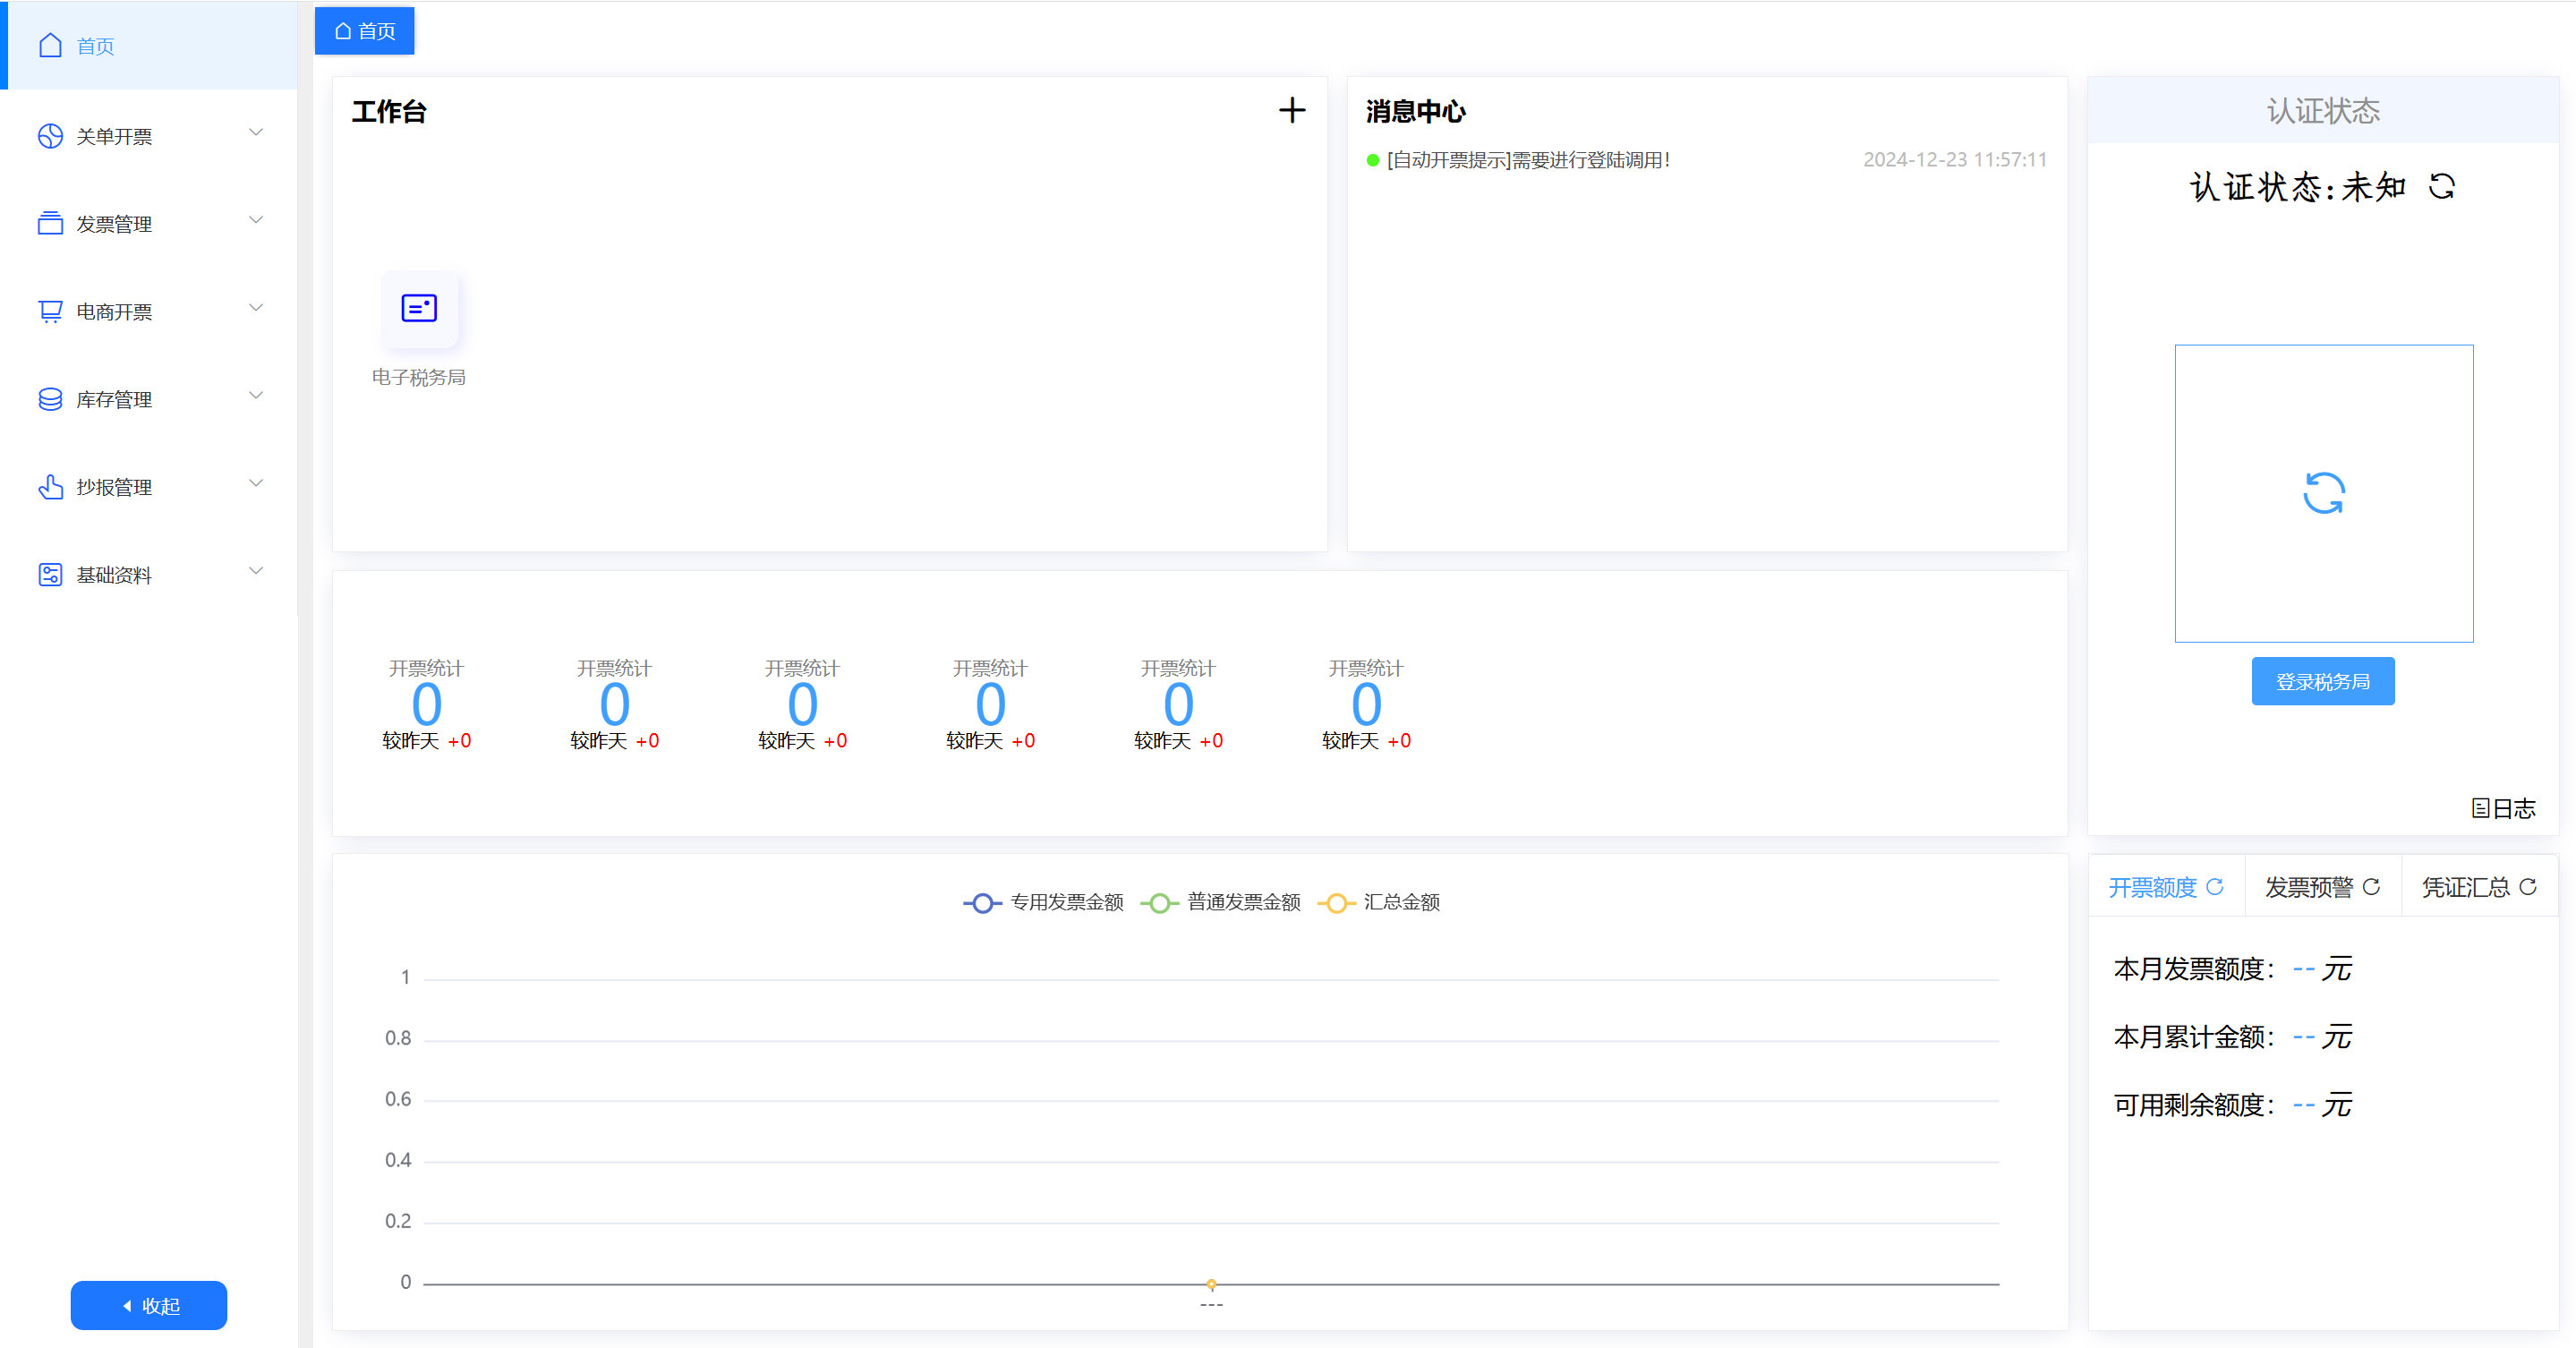Expand the 基础资料 menu chevron
The image size is (2576, 1348).
[x=256, y=572]
